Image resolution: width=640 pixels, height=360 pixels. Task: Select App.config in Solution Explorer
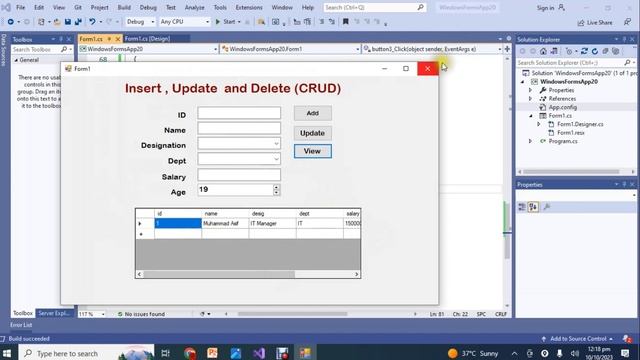[x=562, y=107]
